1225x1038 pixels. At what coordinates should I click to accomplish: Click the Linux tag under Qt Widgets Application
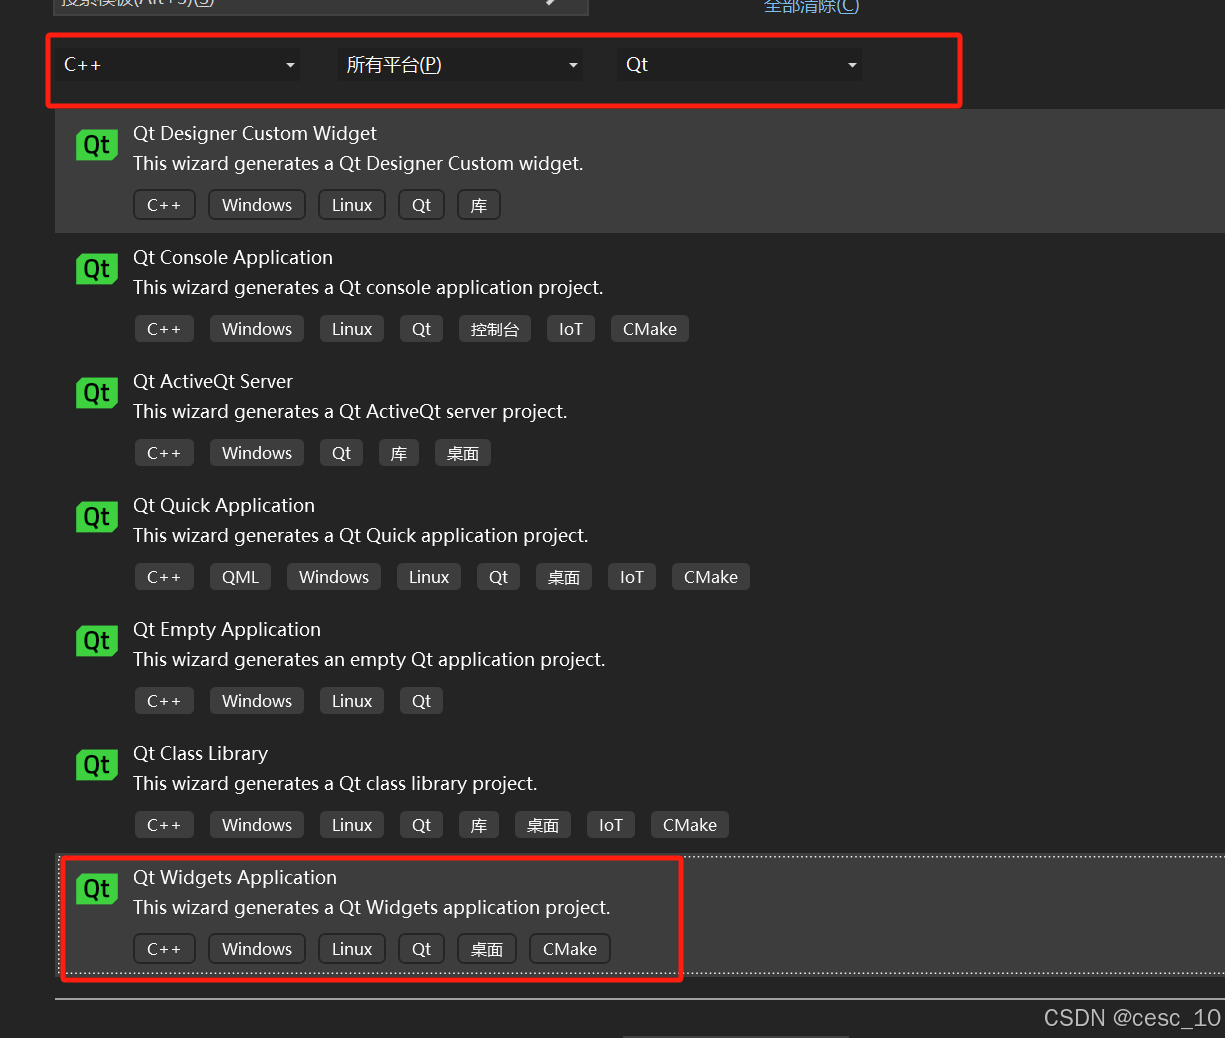coord(352,949)
